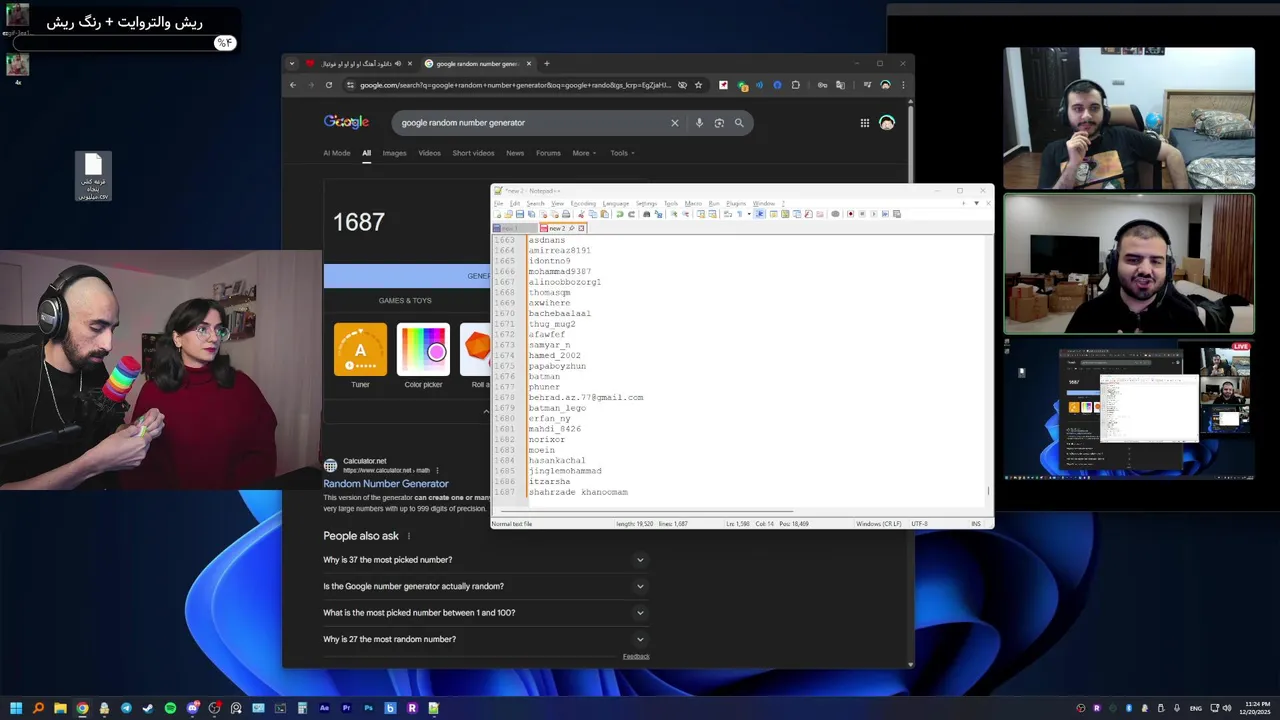Open Telegram from the taskbar
Viewport: 1280px width, 720px height.
point(126,708)
